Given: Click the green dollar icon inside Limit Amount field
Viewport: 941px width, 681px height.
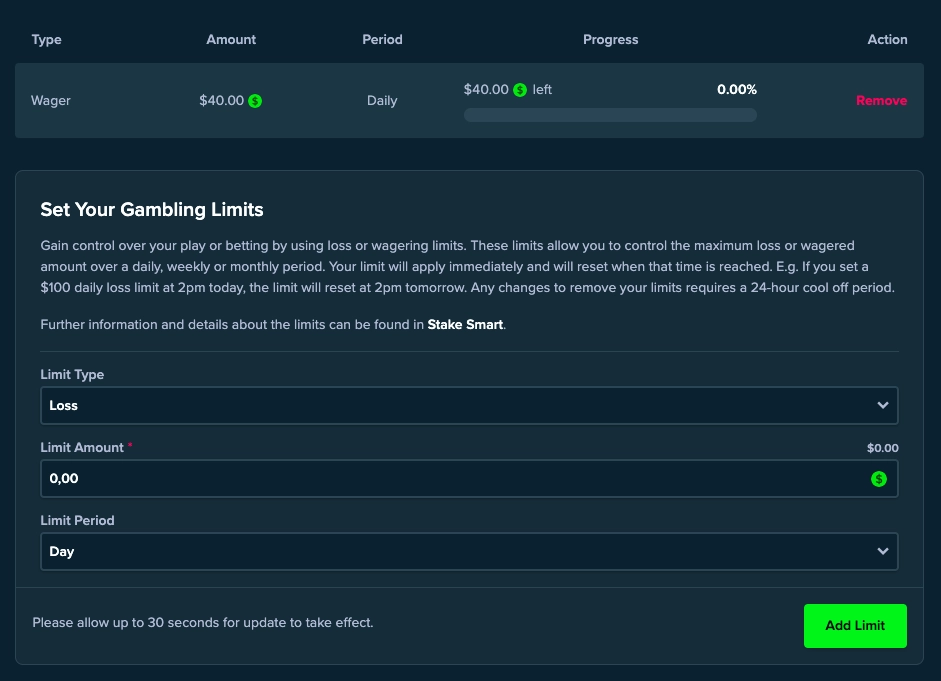Looking at the screenshot, I should 879,478.
